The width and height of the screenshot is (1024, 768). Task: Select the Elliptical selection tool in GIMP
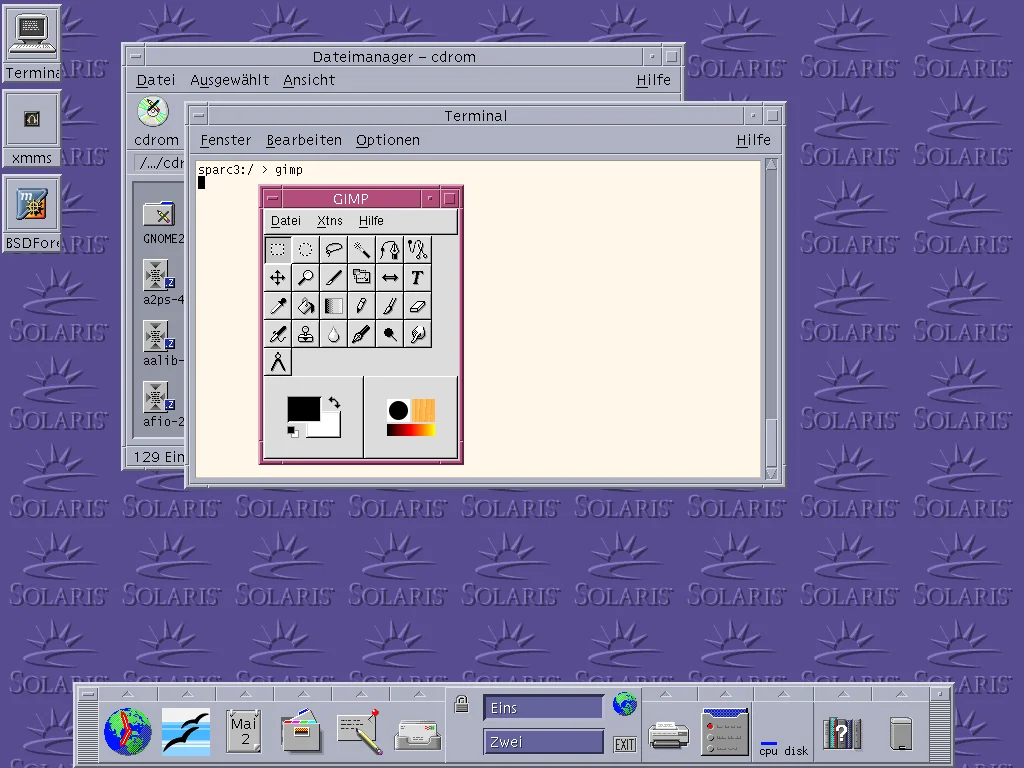tap(306, 249)
